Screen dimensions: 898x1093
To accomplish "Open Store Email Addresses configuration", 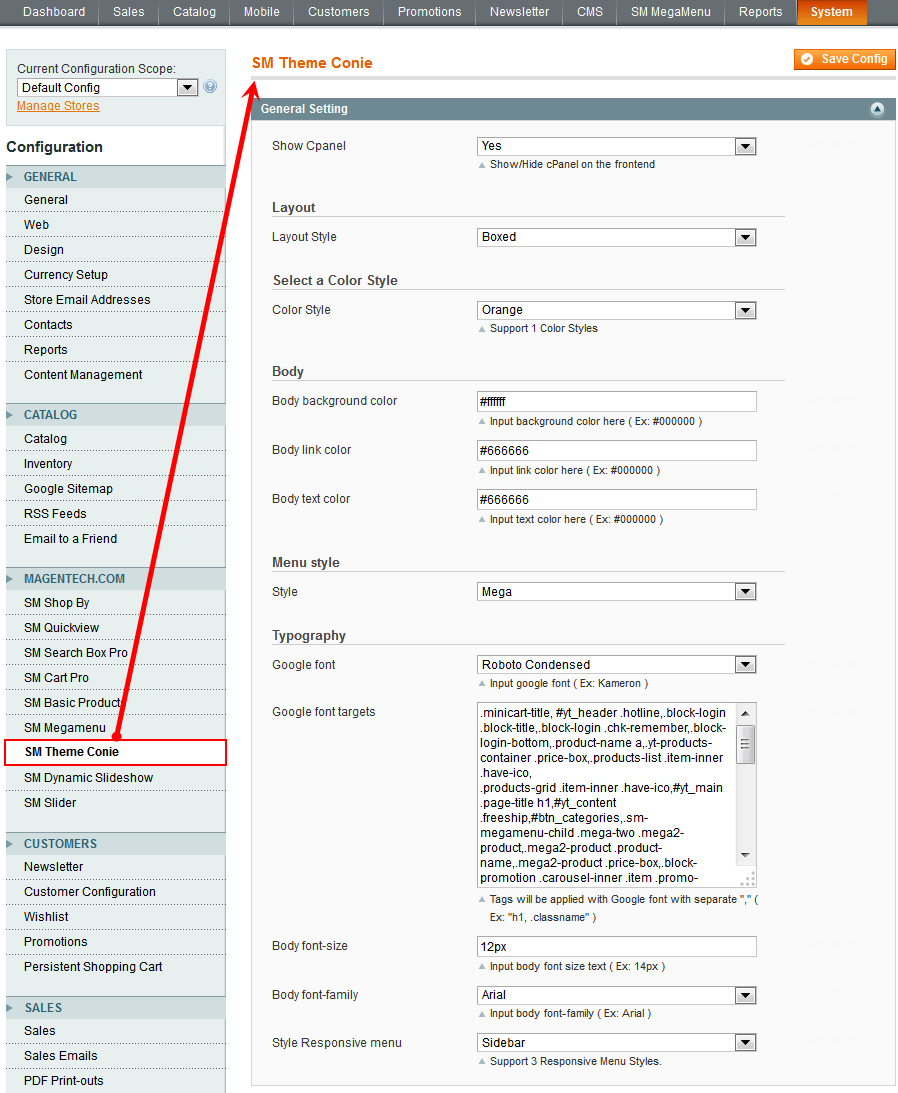I will pyautogui.click(x=115, y=300).
